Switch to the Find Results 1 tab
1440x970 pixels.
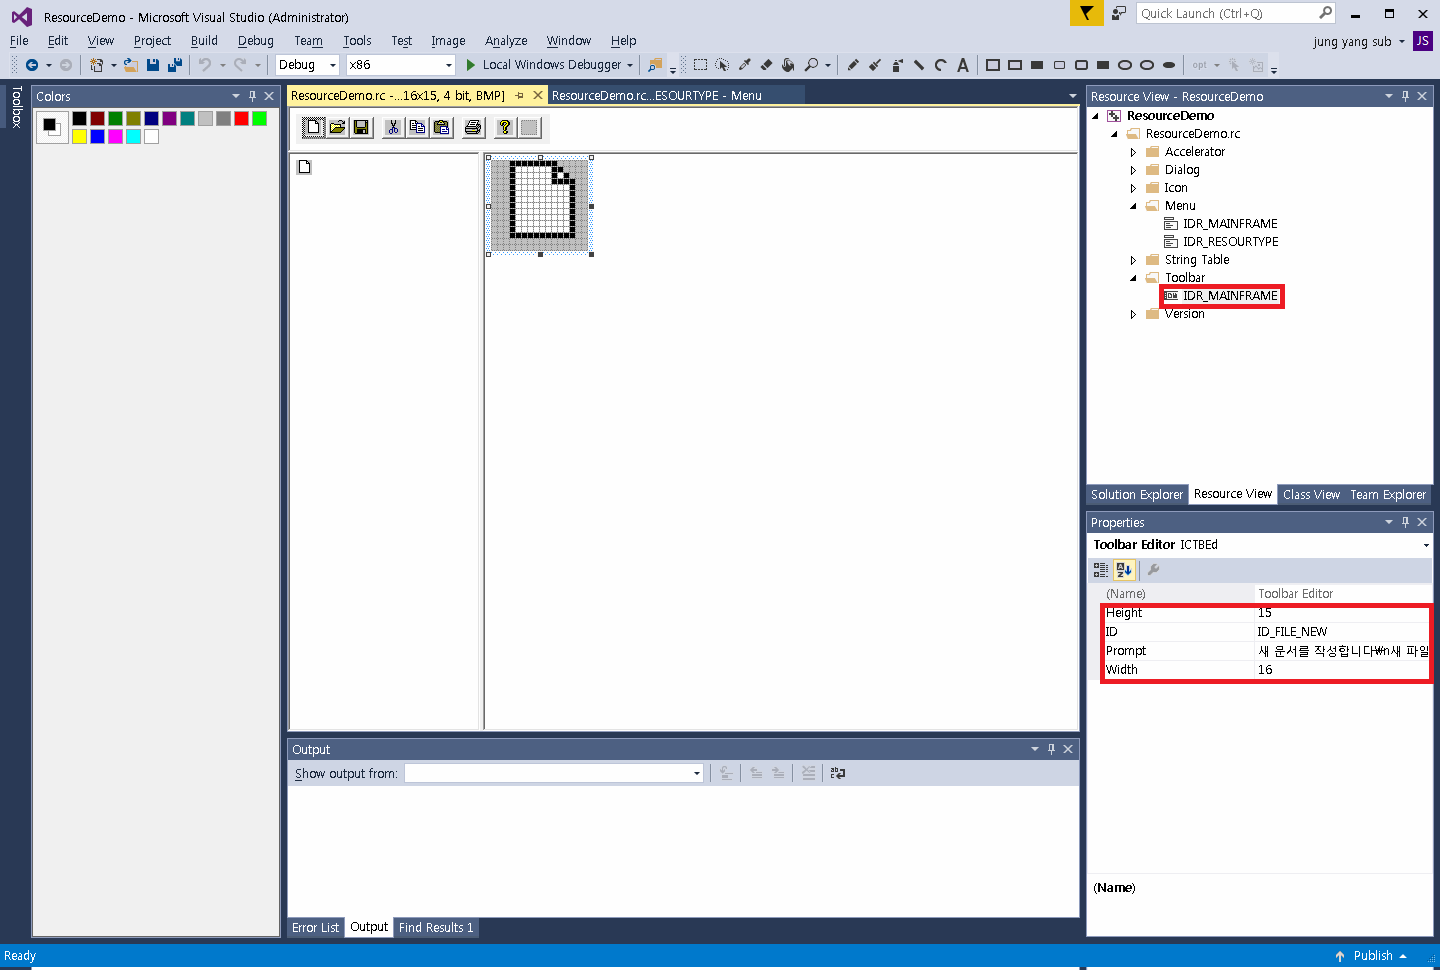coord(436,928)
